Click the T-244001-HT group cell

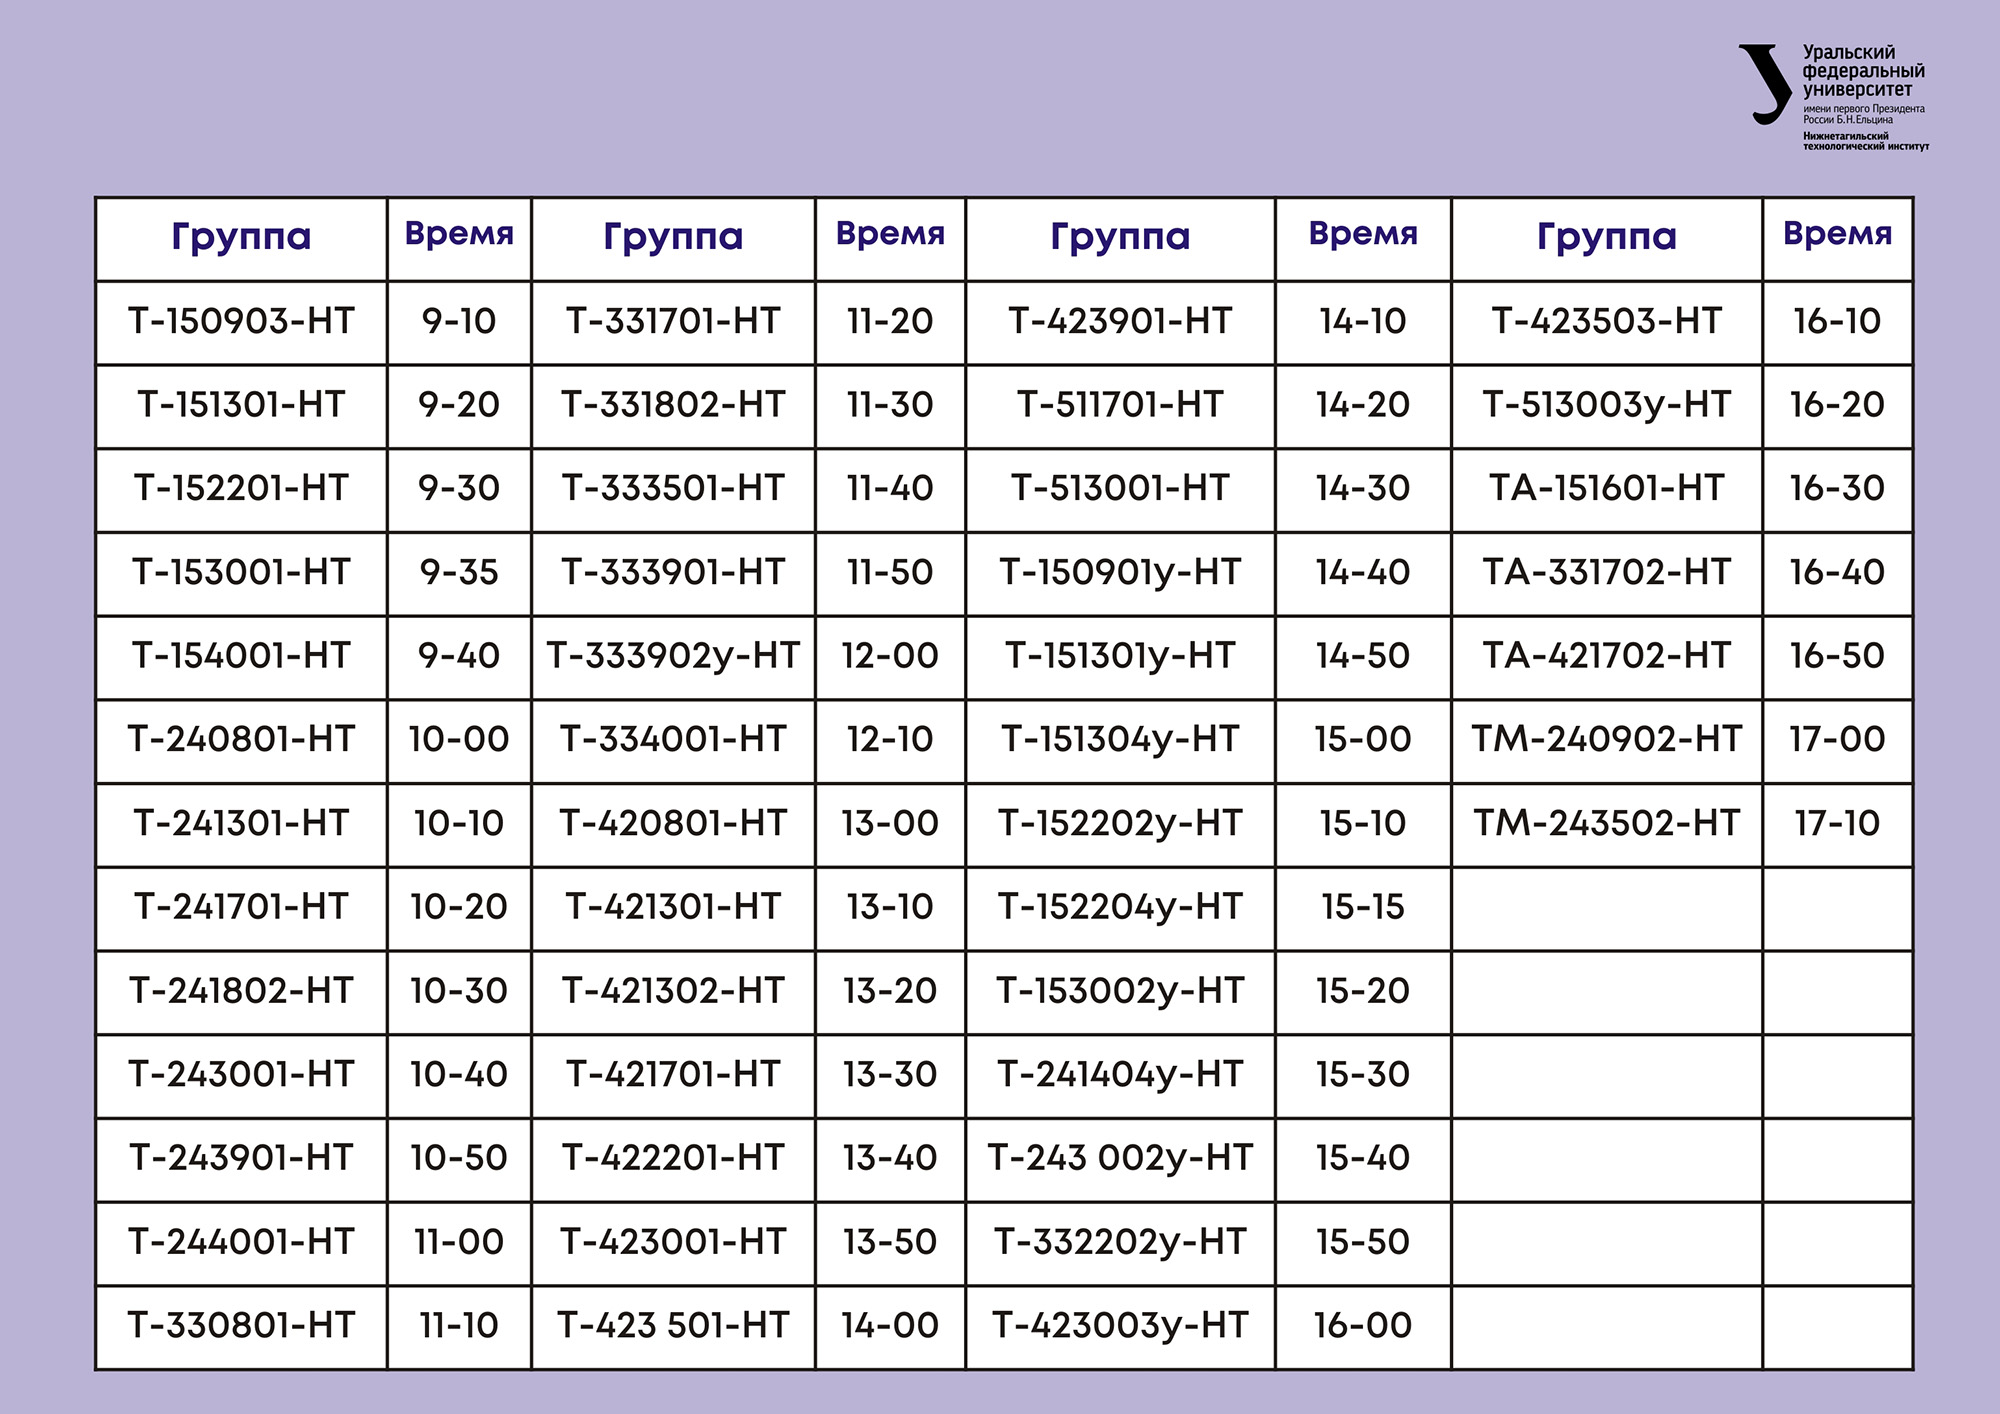241,1242
